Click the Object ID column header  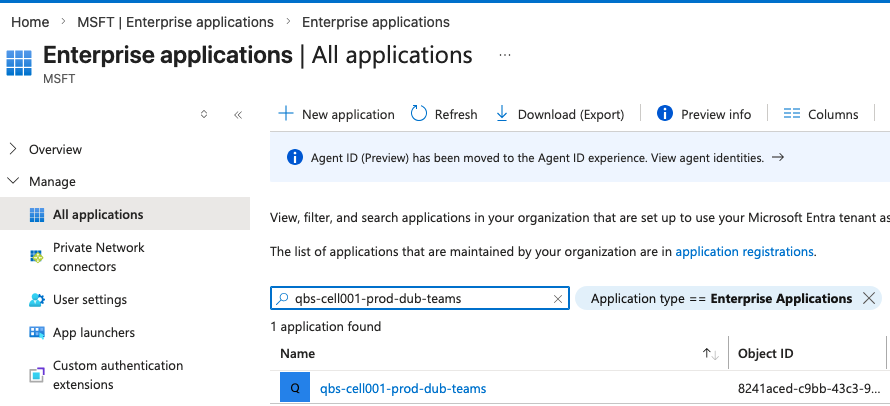(x=765, y=353)
